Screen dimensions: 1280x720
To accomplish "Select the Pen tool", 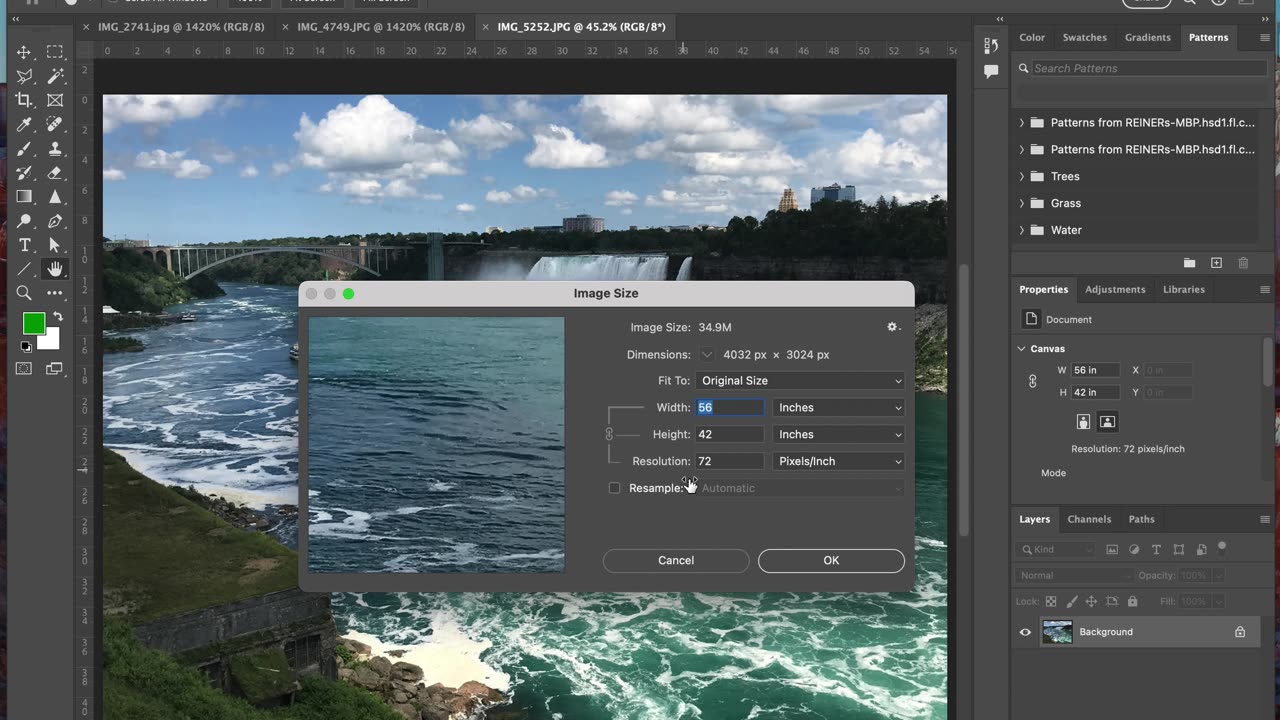I will click(x=55, y=221).
